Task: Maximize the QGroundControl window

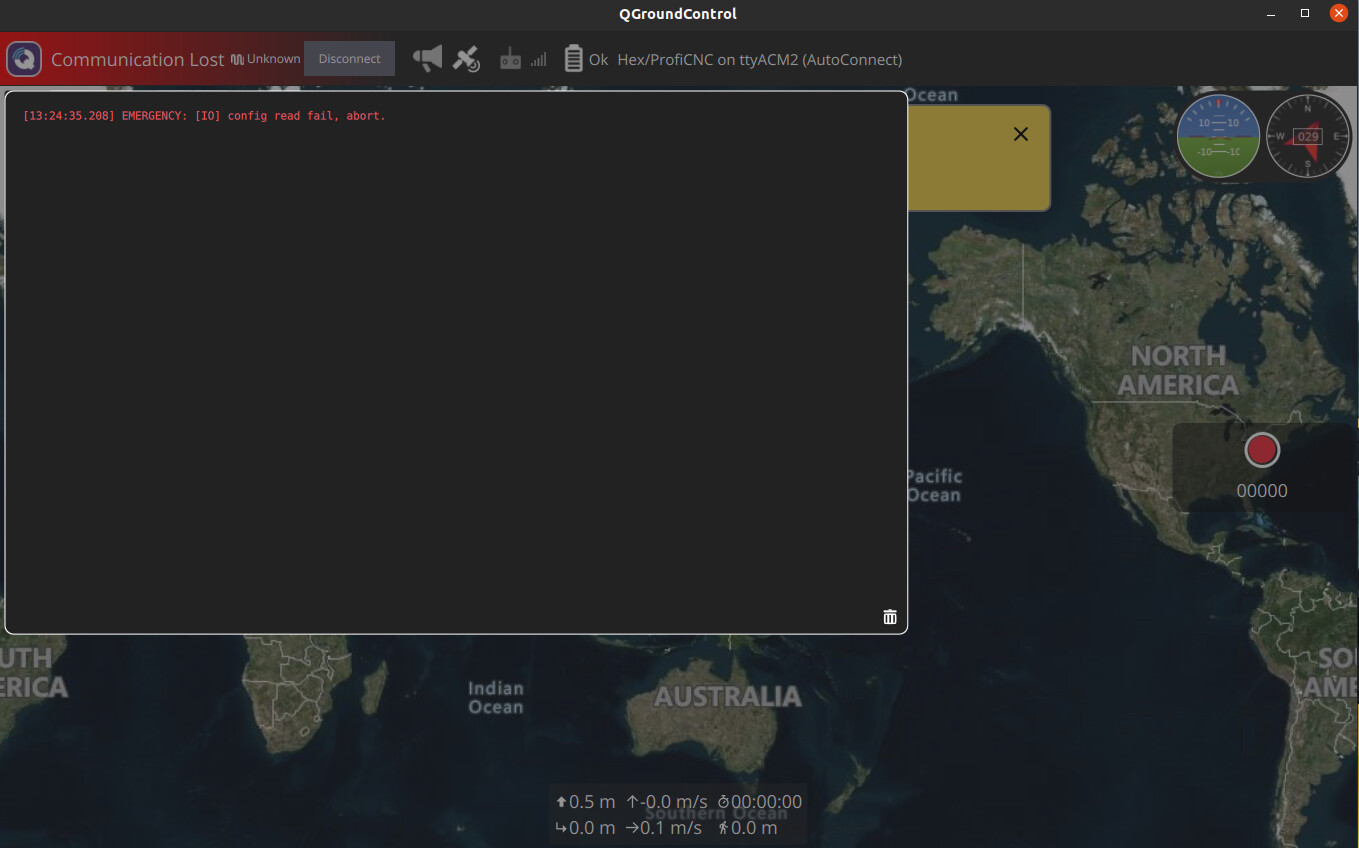Action: point(1305,14)
